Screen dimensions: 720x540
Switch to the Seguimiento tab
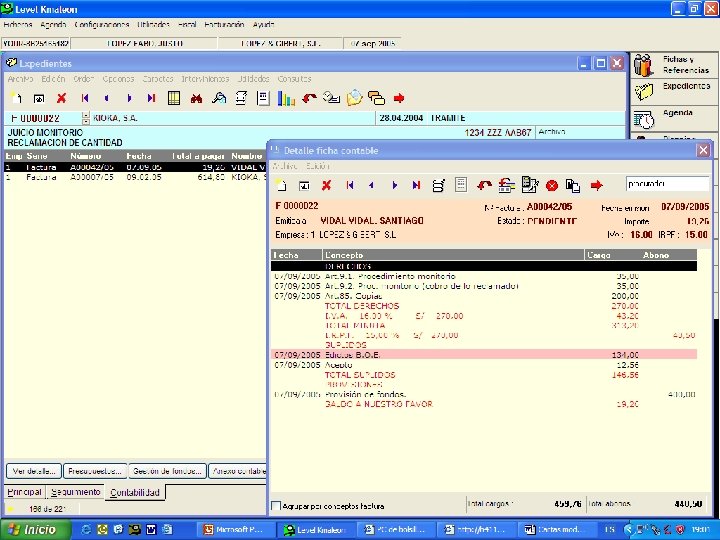[76, 492]
